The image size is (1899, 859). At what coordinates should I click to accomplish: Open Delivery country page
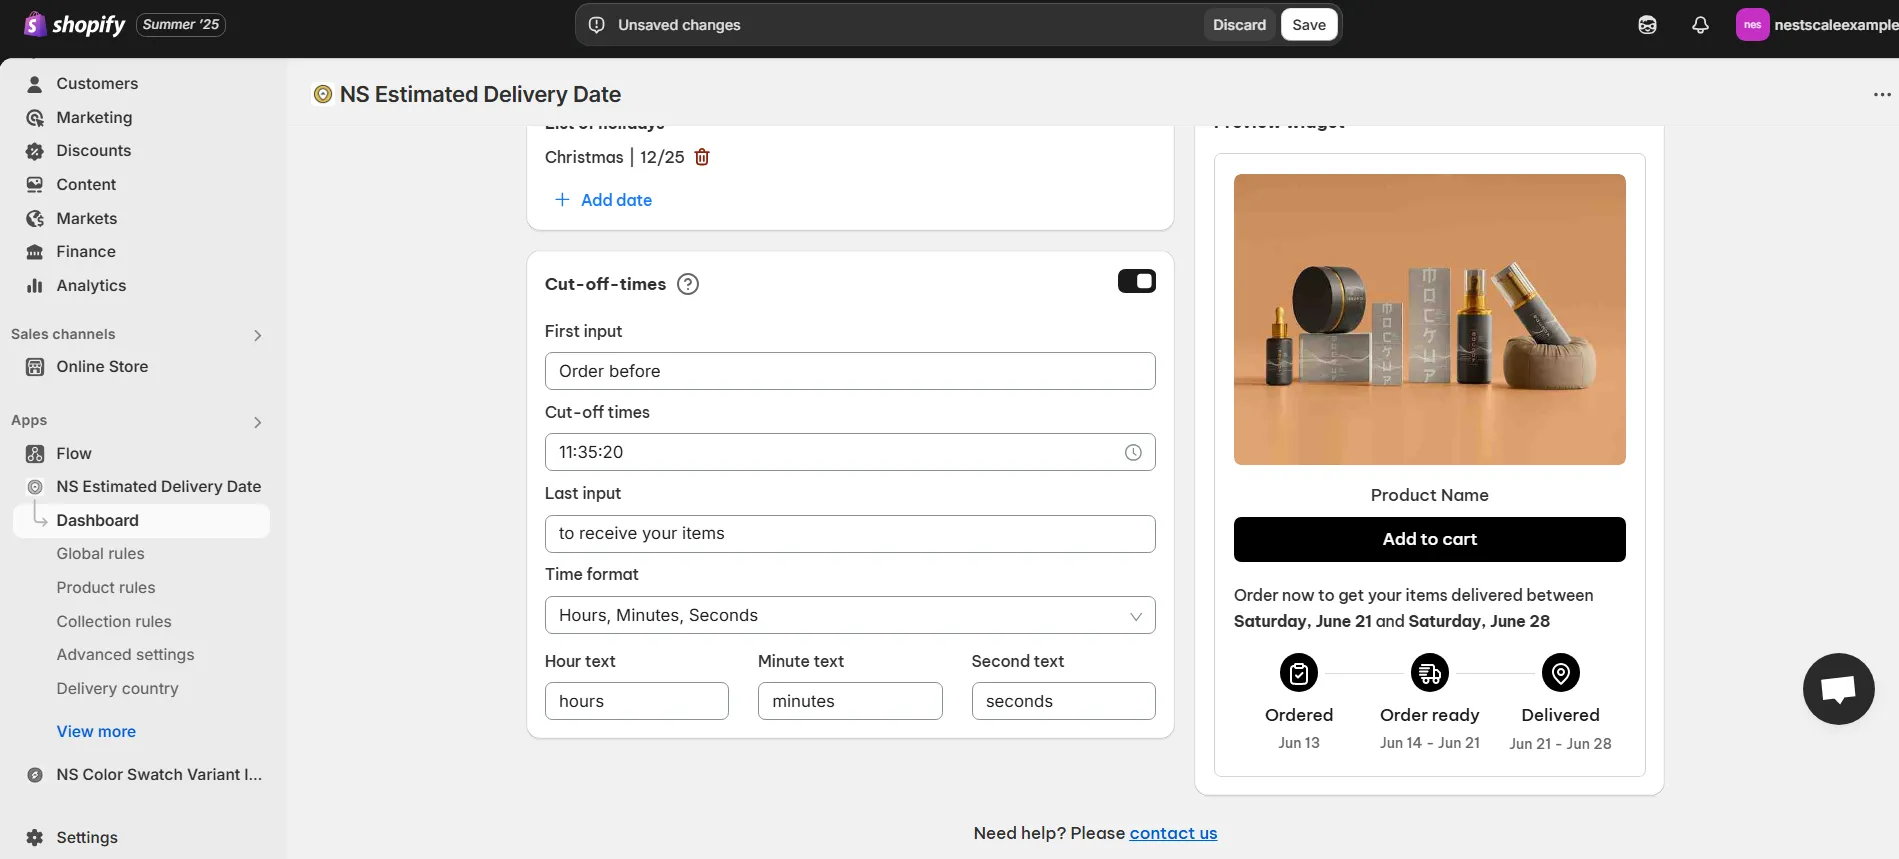pos(117,689)
